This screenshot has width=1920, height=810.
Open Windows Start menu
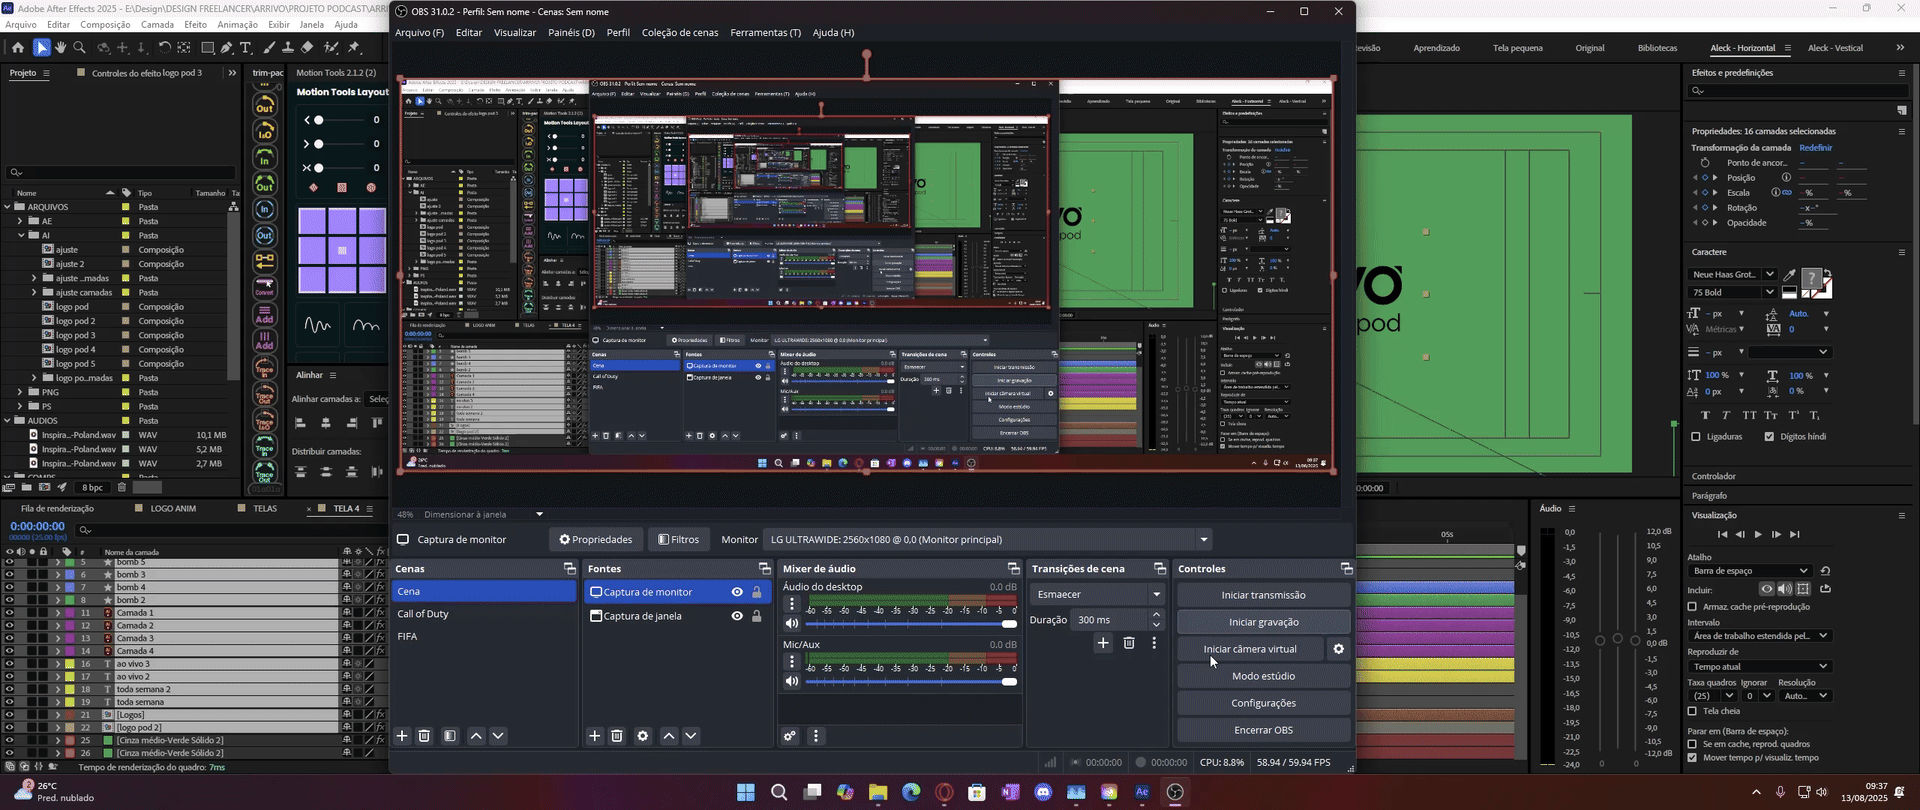pos(746,792)
